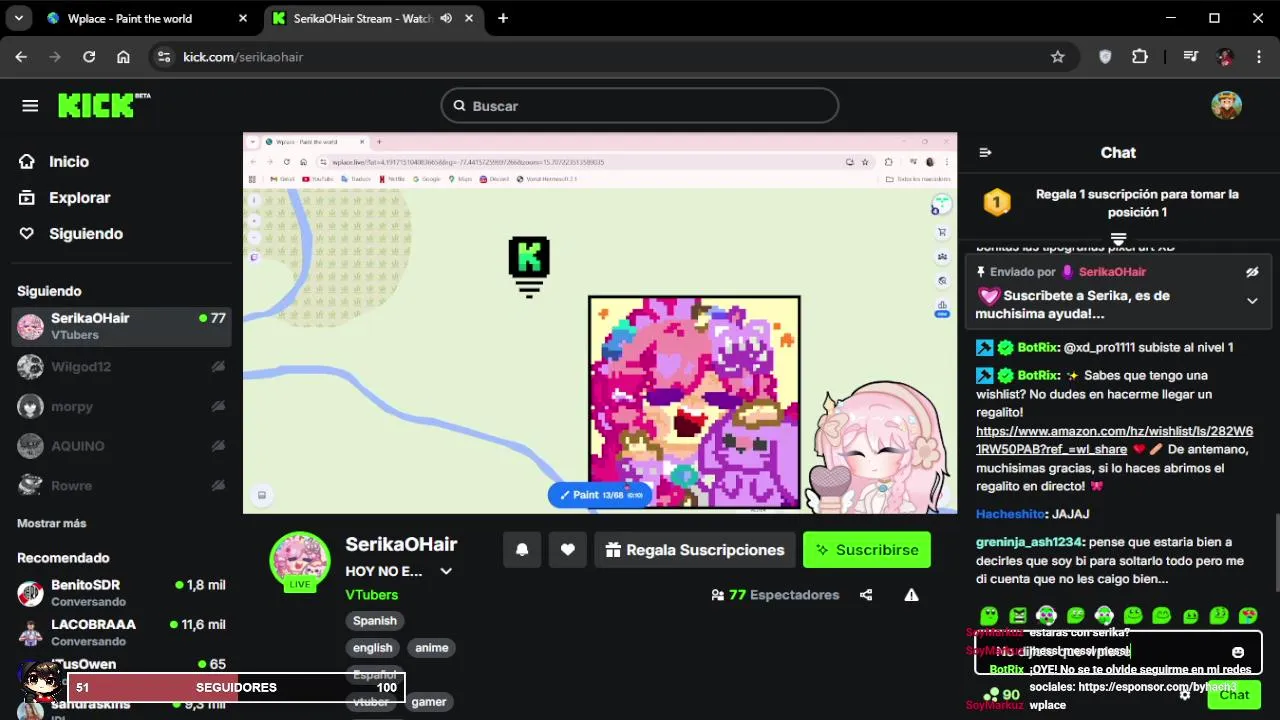Open the Chrome three-dot menu
1280x720 pixels.
point(1258,57)
